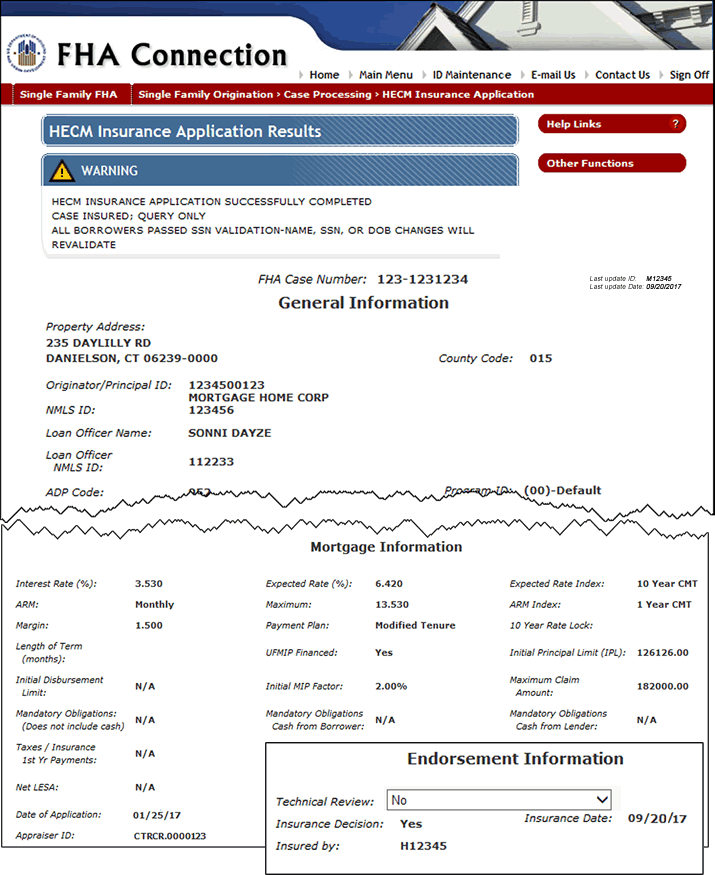Click Margin value 1.500
The width and height of the screenshot is (715, 875).
(149, 626)
